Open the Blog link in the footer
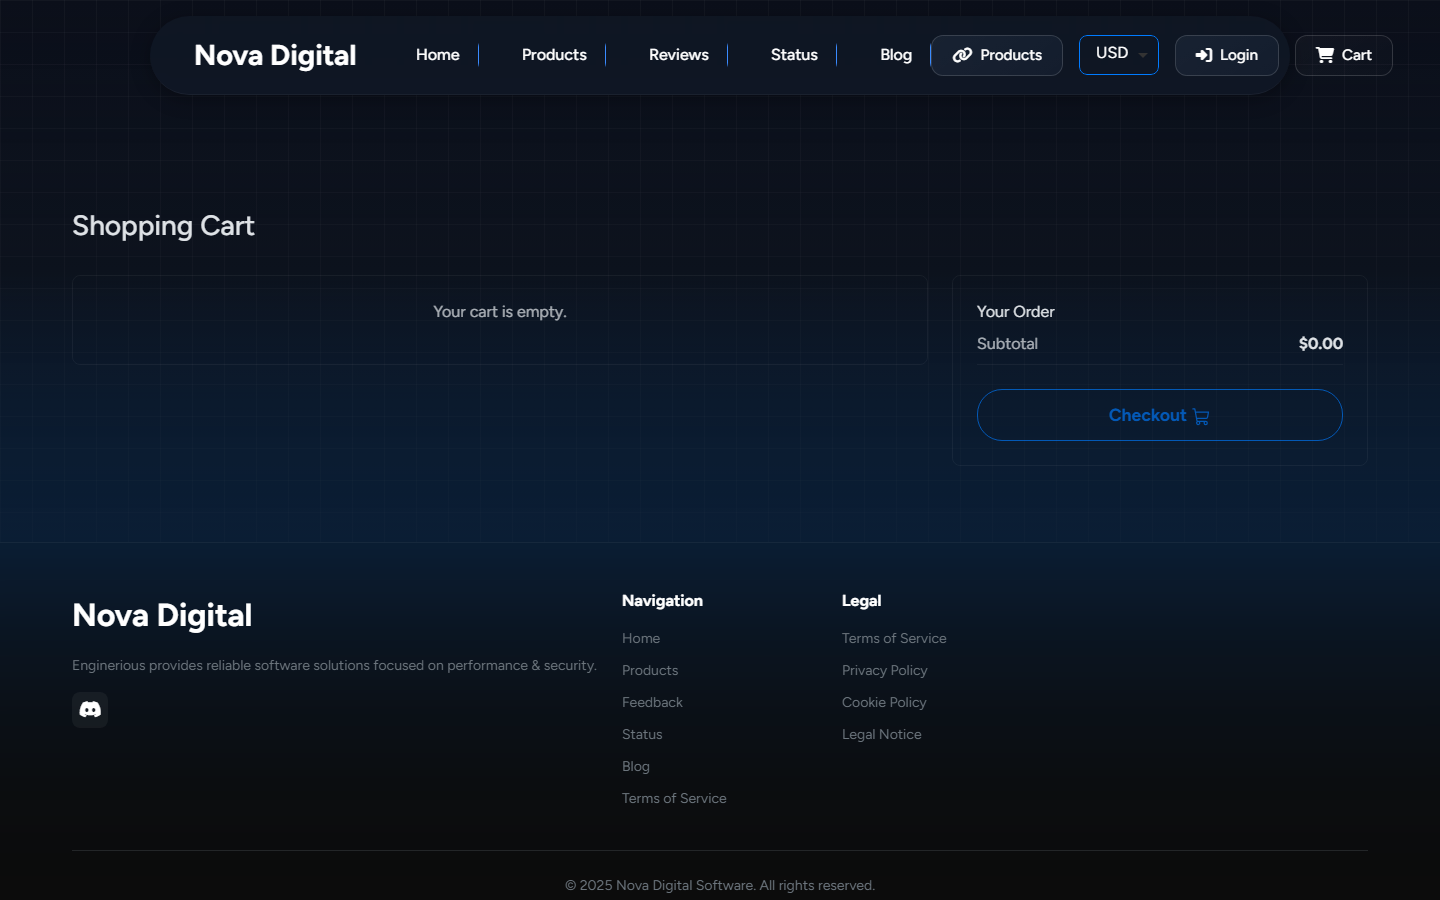Viewport: 1440px width, 900px height. pyautogui.click(x=636, y=766)
